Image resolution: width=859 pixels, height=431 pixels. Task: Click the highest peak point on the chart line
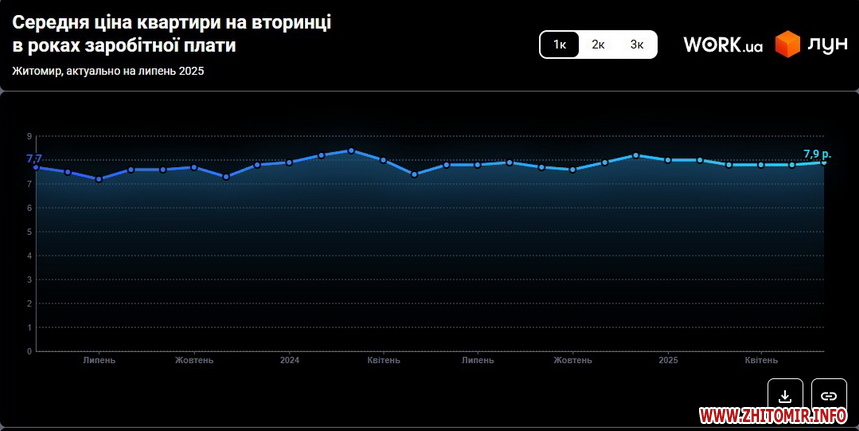[x=351, y=150]
